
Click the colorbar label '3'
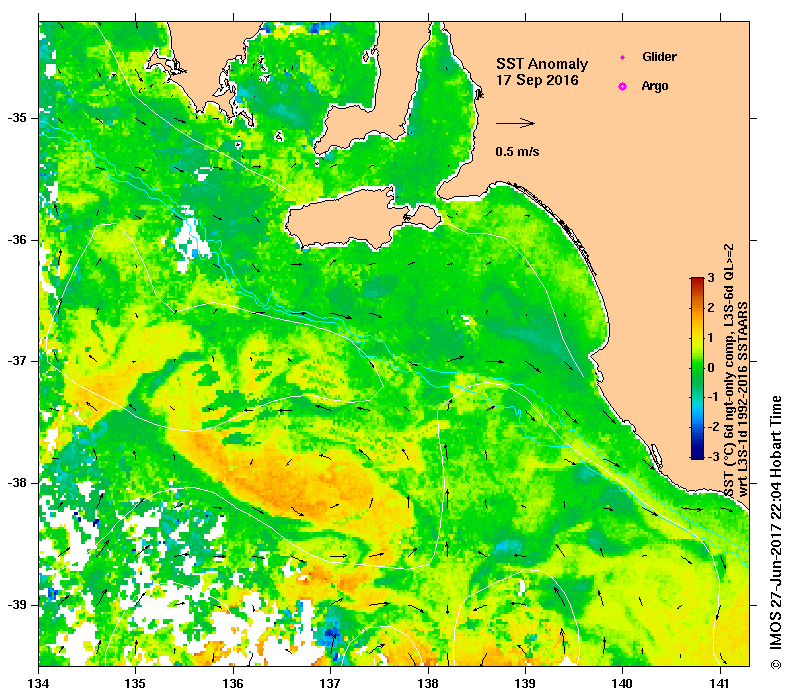[x=711, y=278]
